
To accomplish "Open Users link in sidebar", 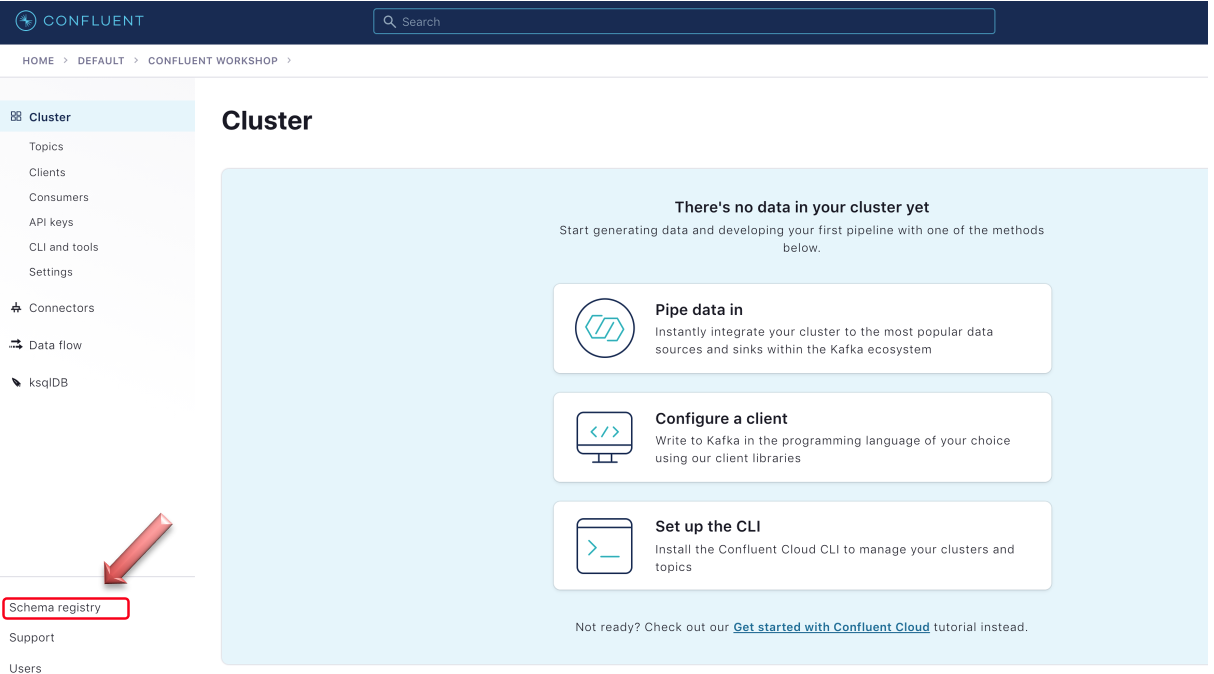I will click(x=25, y=668).
